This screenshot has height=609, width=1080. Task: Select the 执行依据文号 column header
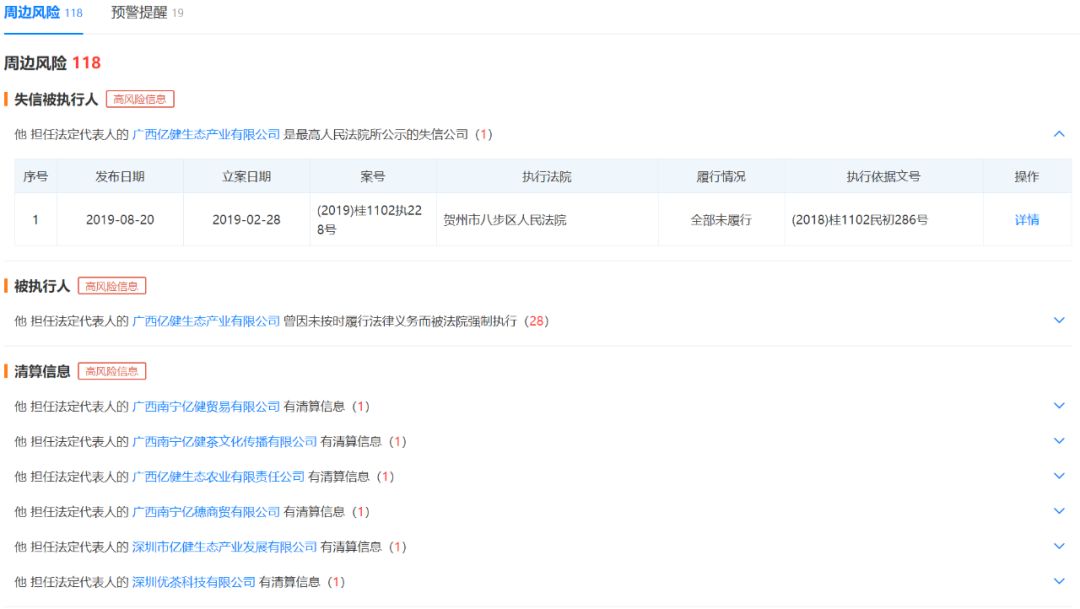pyautogui.click(x=884, y=176)
